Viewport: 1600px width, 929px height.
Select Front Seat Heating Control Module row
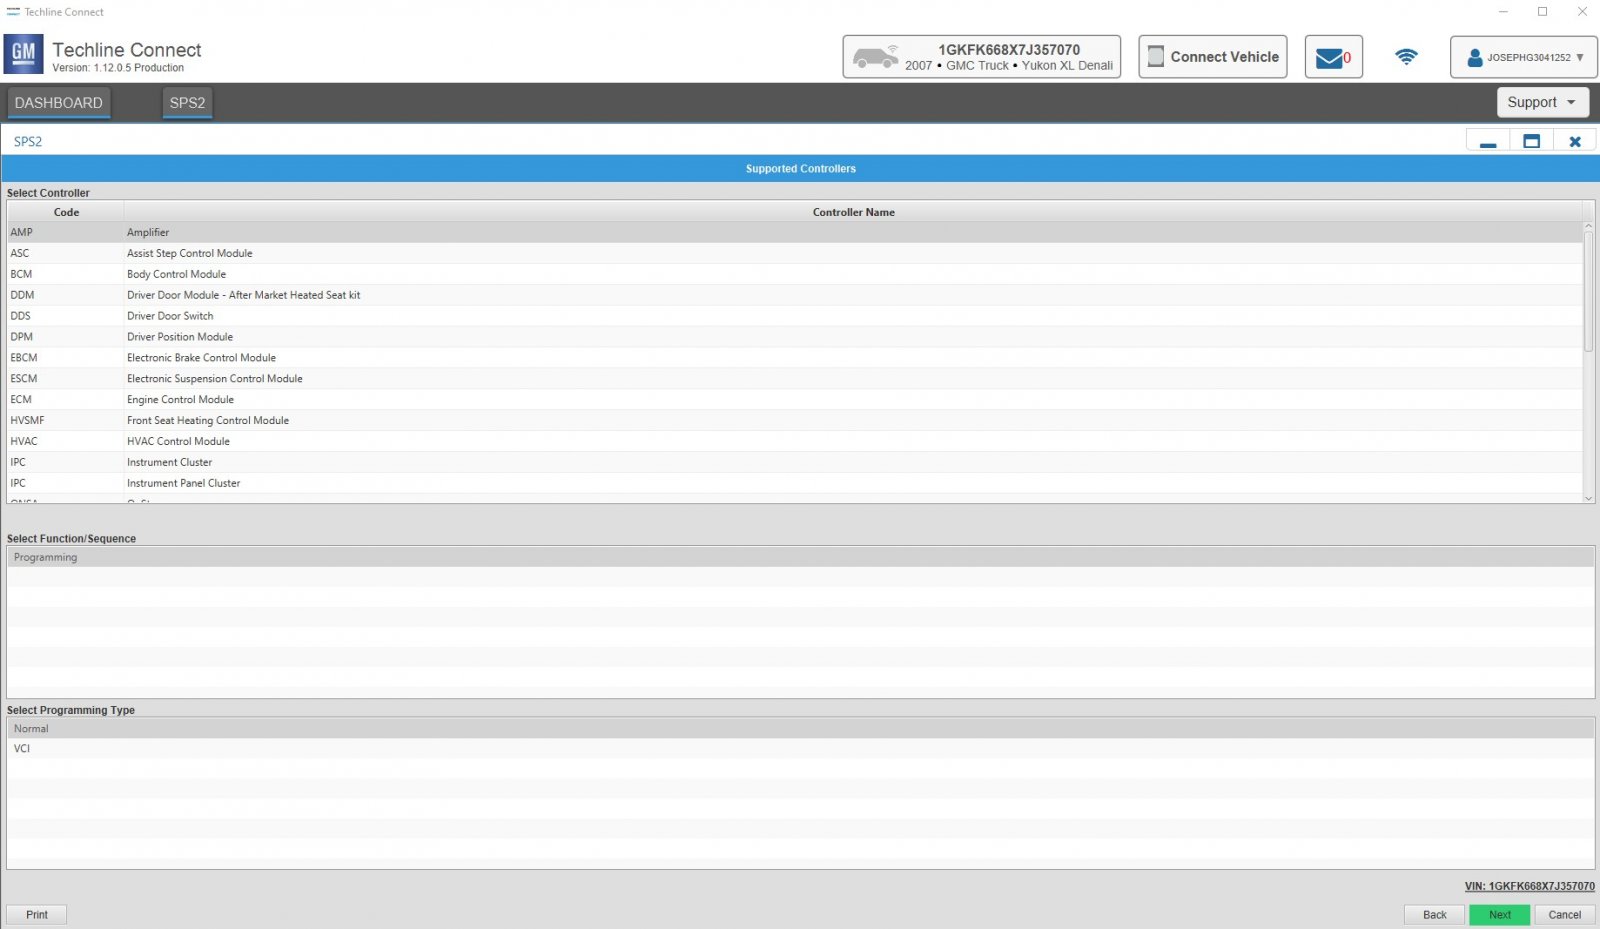[795, 421]
